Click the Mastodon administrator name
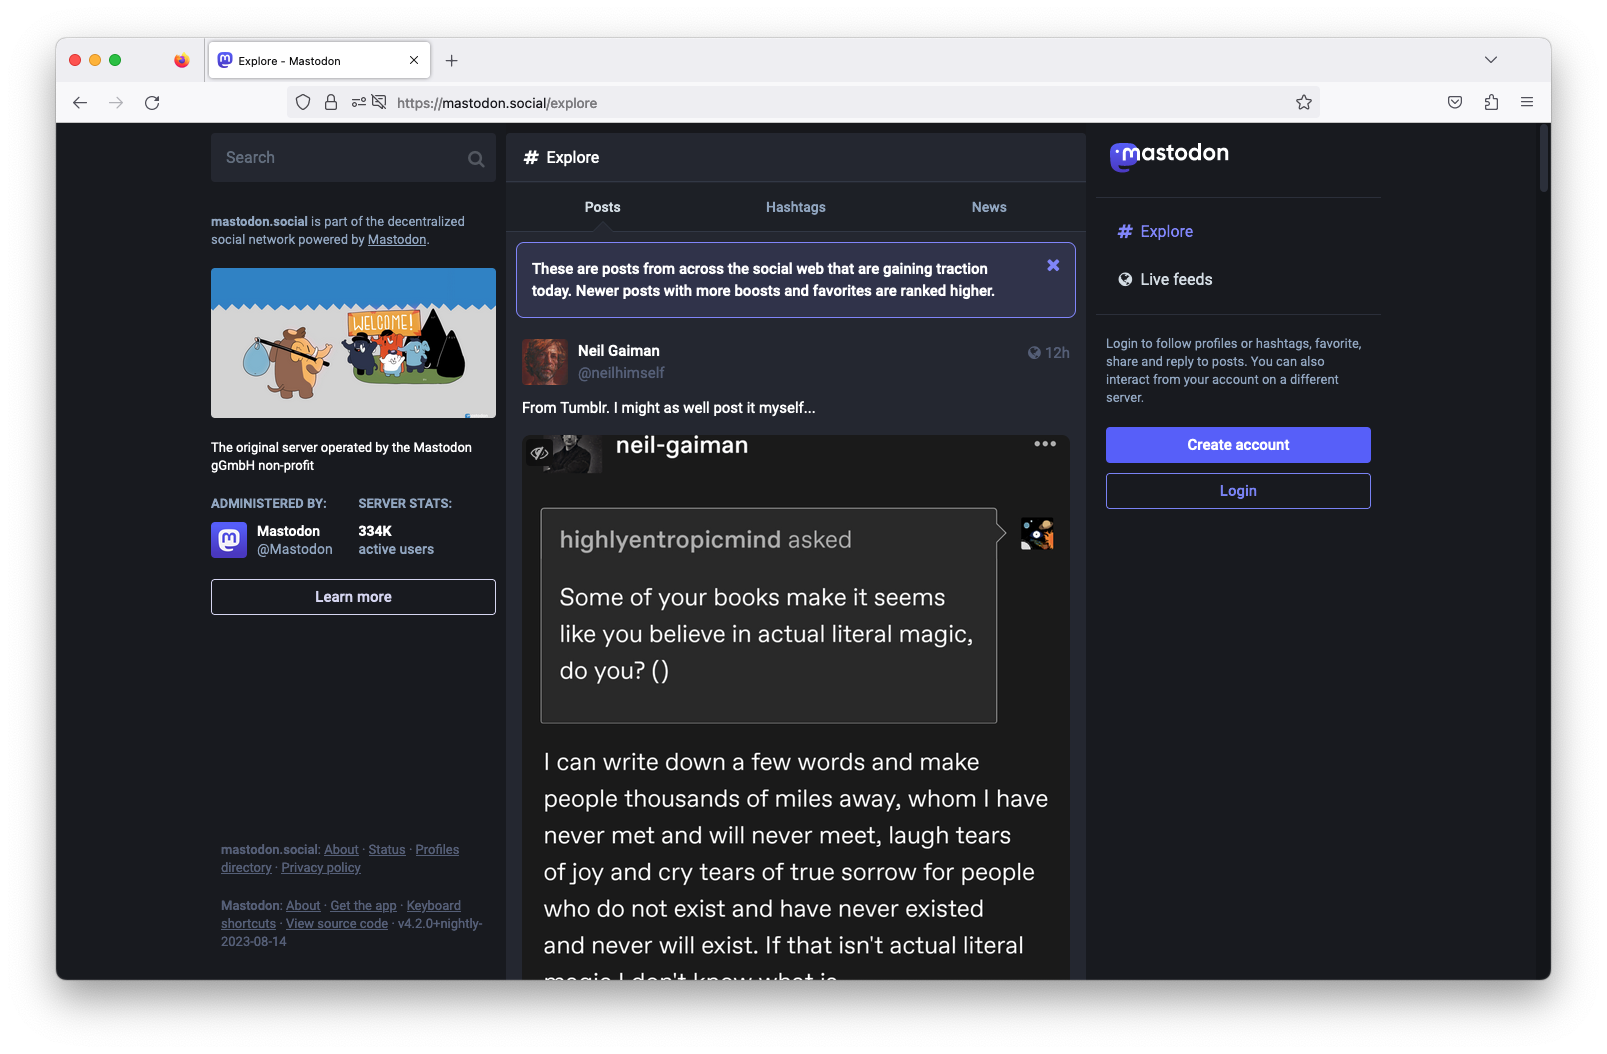1607x1054 pixels. tap(288, 531)
